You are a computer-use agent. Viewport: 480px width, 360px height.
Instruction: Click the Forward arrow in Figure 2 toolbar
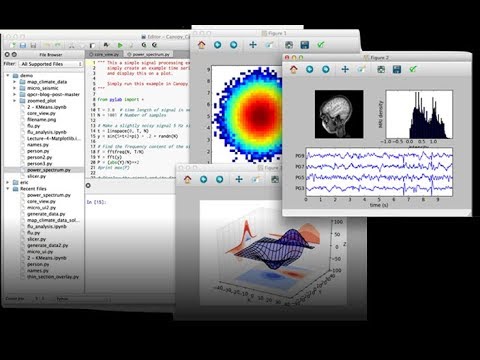[326, 69]
